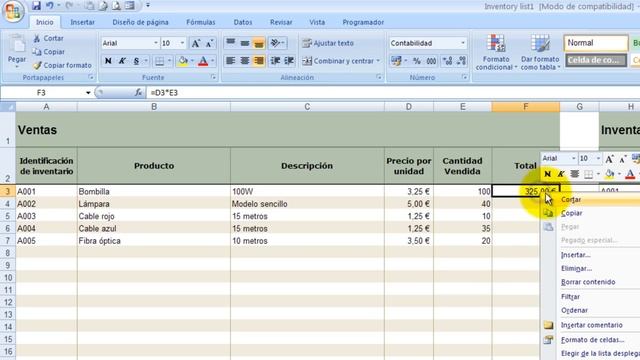Undo the last action
This screenshot has width=640, height=360.
[x=49, y=6]
